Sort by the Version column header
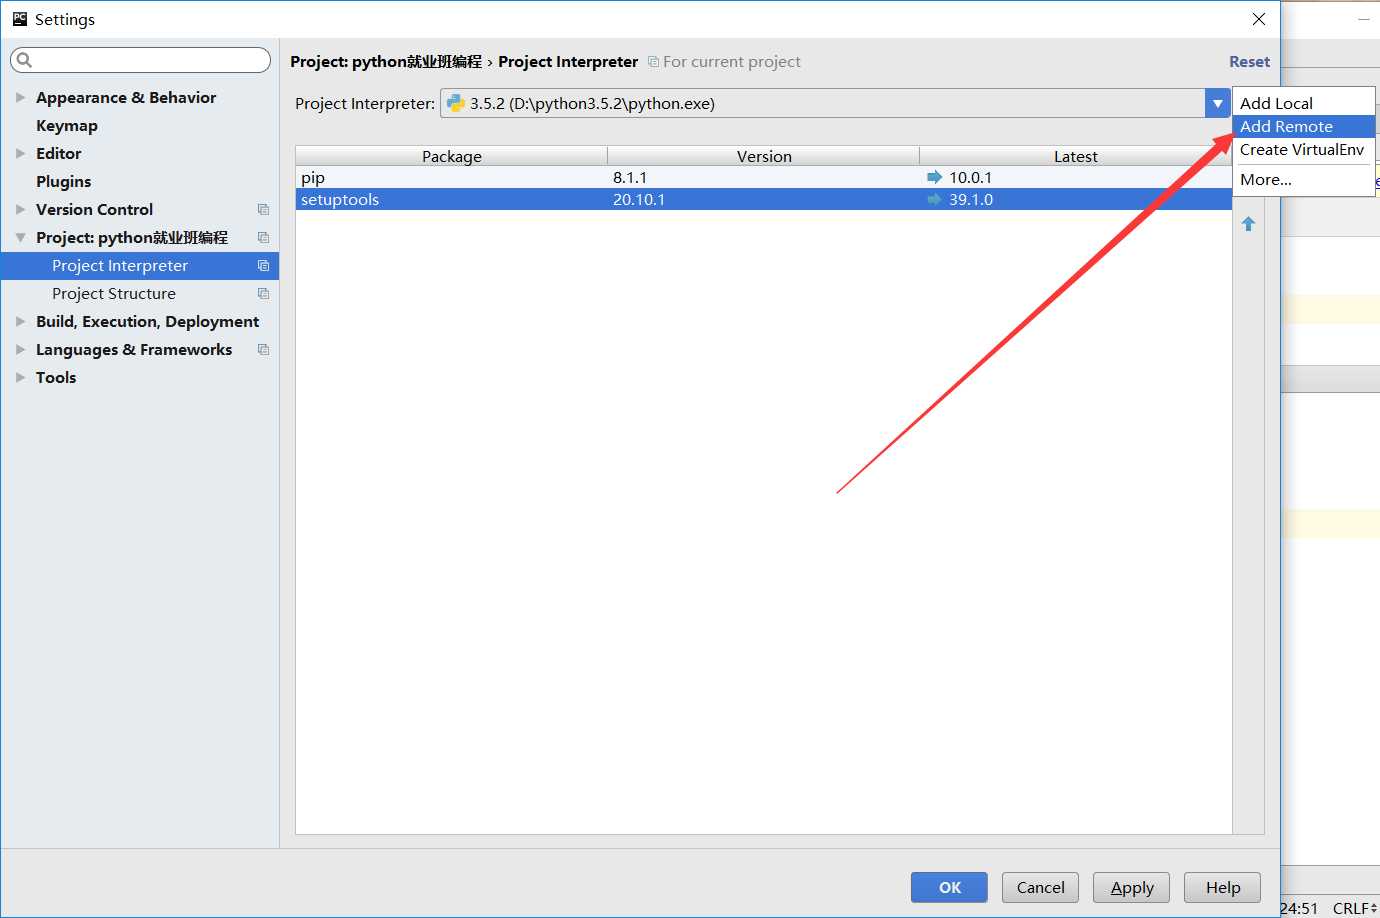Screen dimensions: 1380x918 click(764, 156)
